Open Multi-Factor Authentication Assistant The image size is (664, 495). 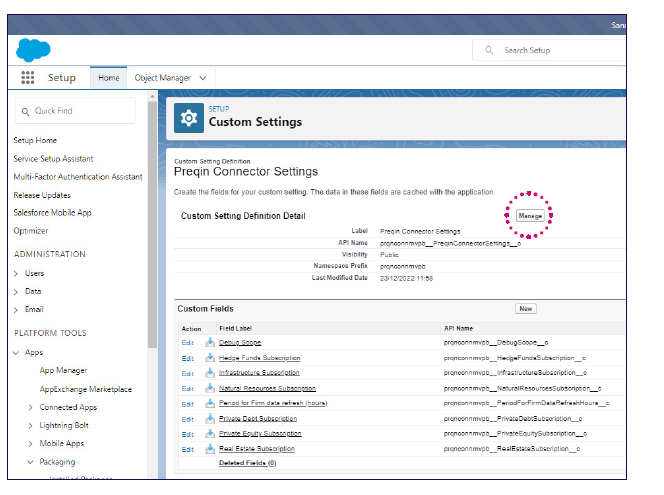78,177
